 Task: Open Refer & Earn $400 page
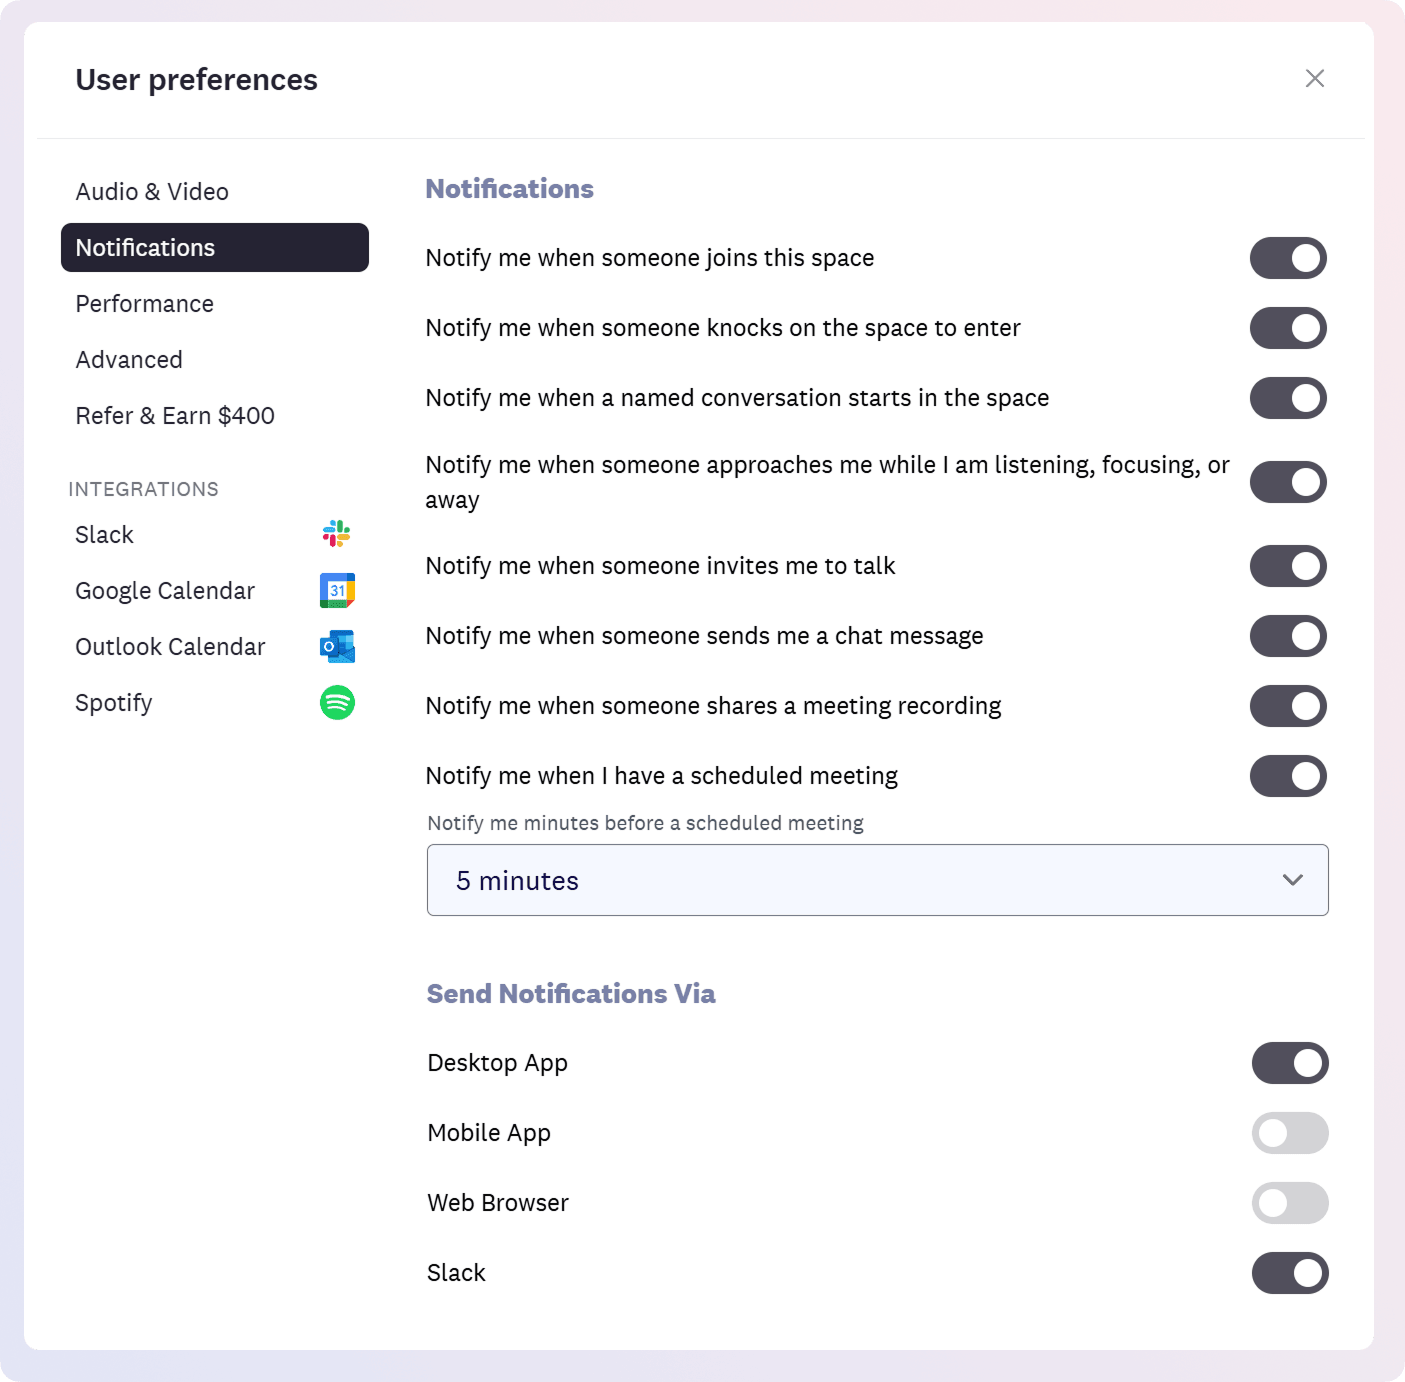175,416
